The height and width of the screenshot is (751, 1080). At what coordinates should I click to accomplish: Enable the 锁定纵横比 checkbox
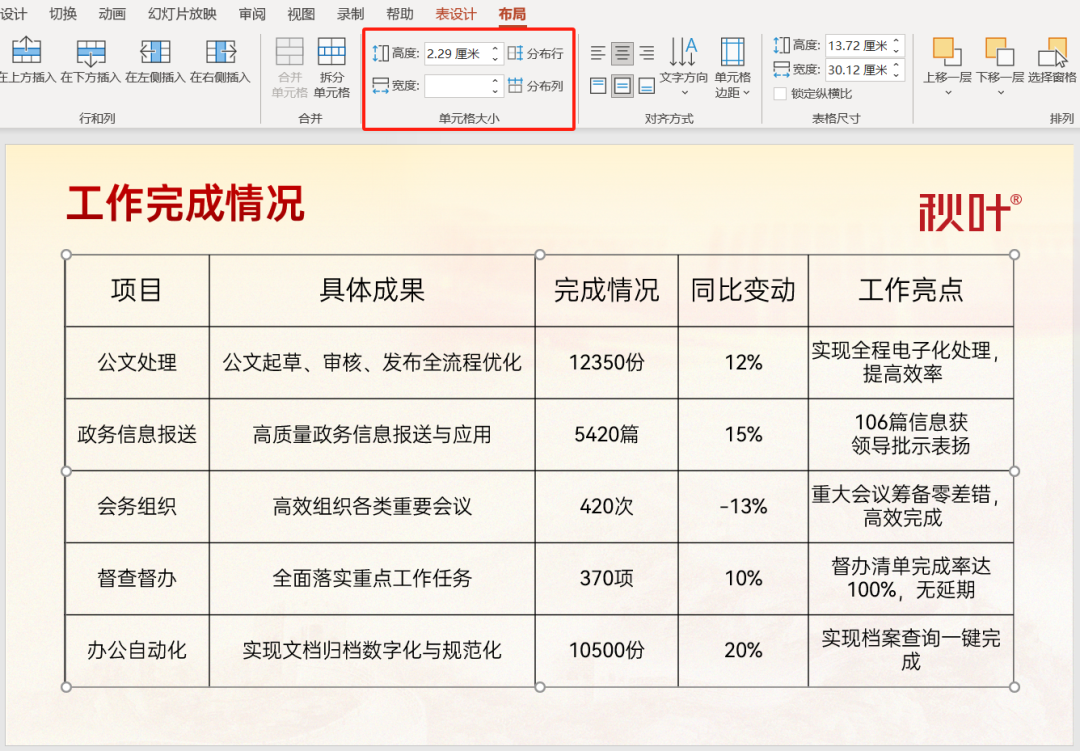coord(780,94)
